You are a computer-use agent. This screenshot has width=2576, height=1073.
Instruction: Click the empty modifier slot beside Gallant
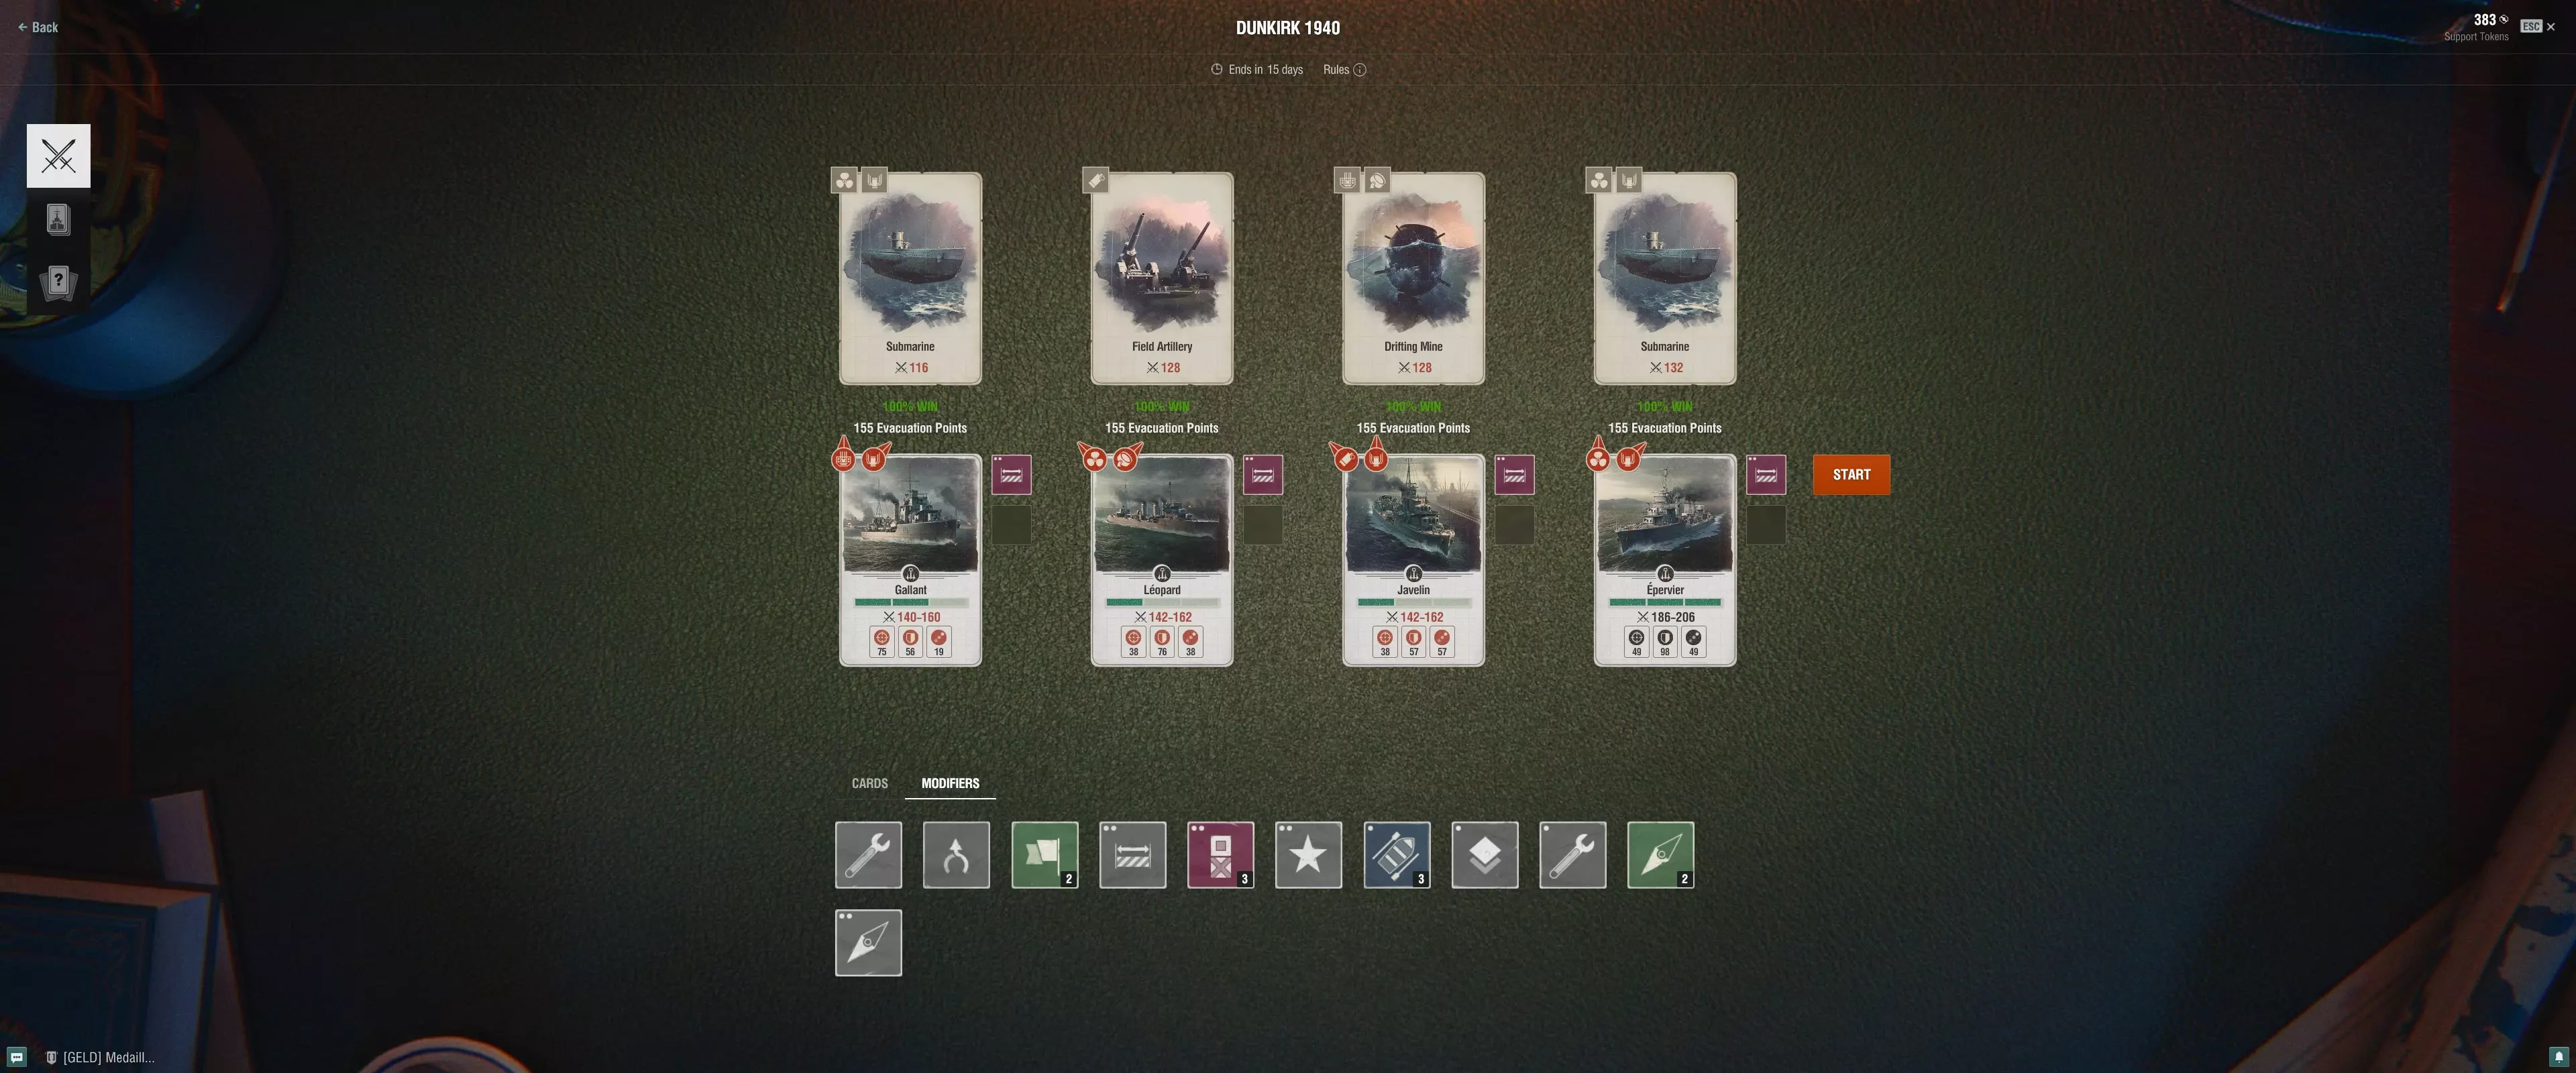(1011, 524)
